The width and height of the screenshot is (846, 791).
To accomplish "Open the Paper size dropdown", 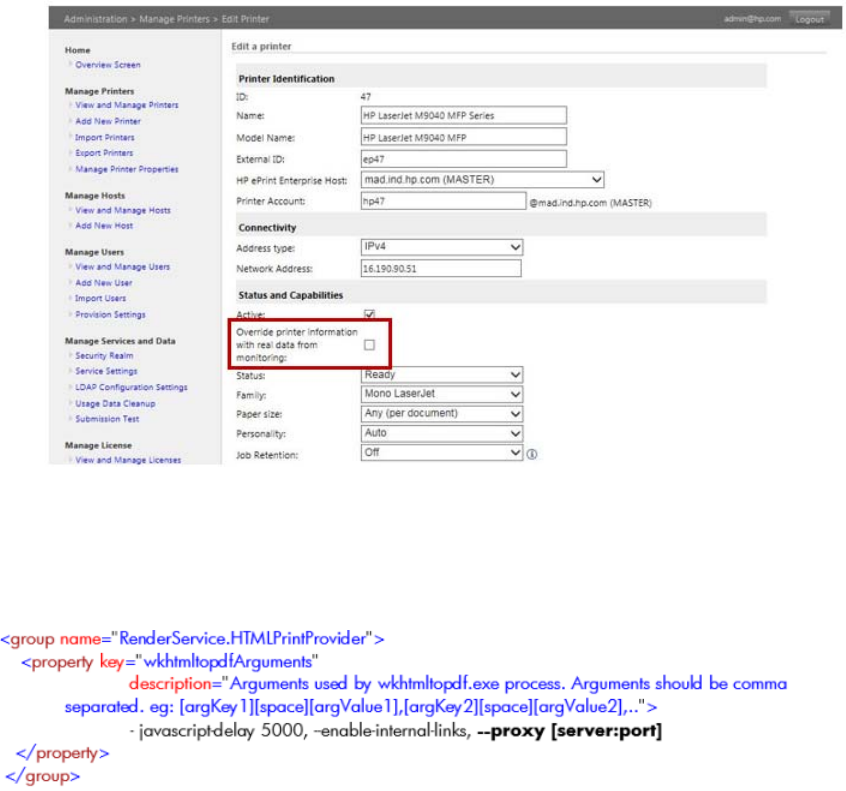I will click(442, 413).
